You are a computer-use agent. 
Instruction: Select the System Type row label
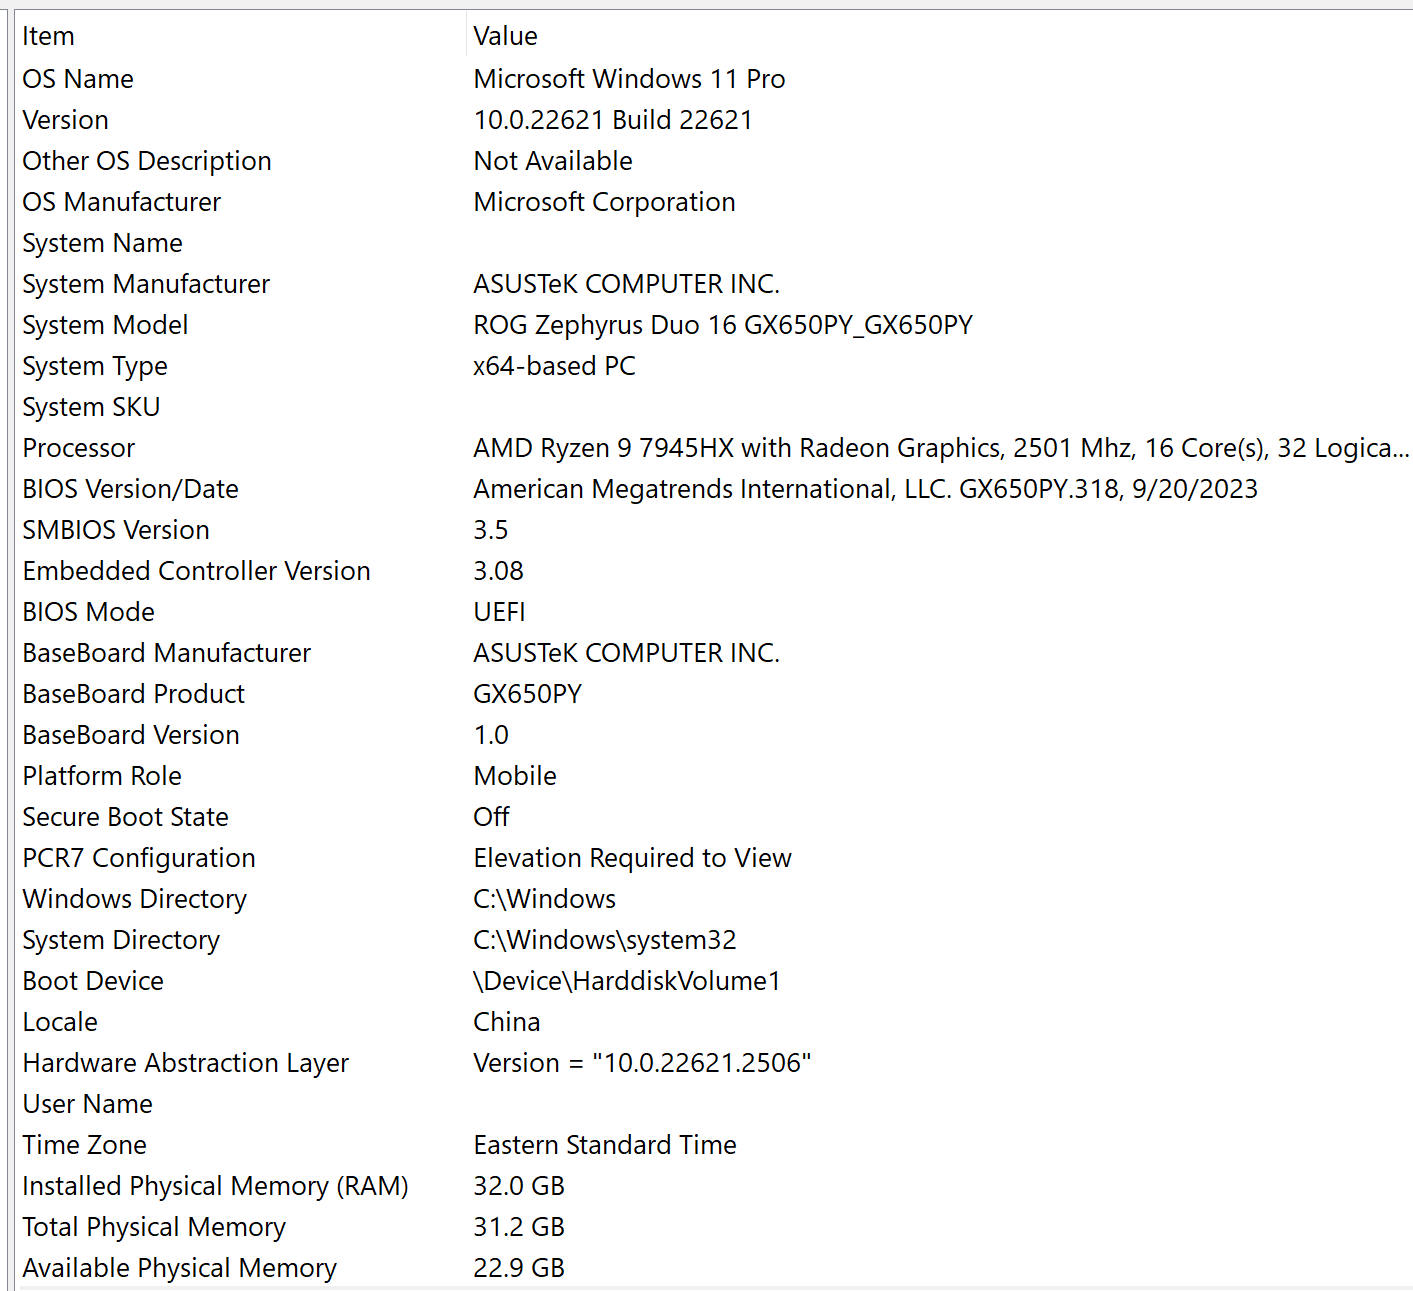[x=95, y=366]
